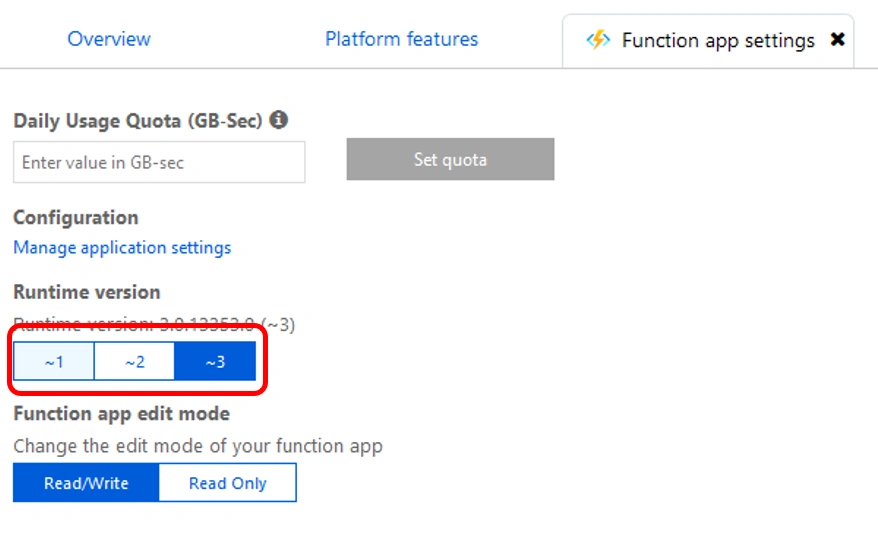The width and height of the screenshot is (878, 541).
Task: Click the Runtime version heading
Action: tap(87, 292)
